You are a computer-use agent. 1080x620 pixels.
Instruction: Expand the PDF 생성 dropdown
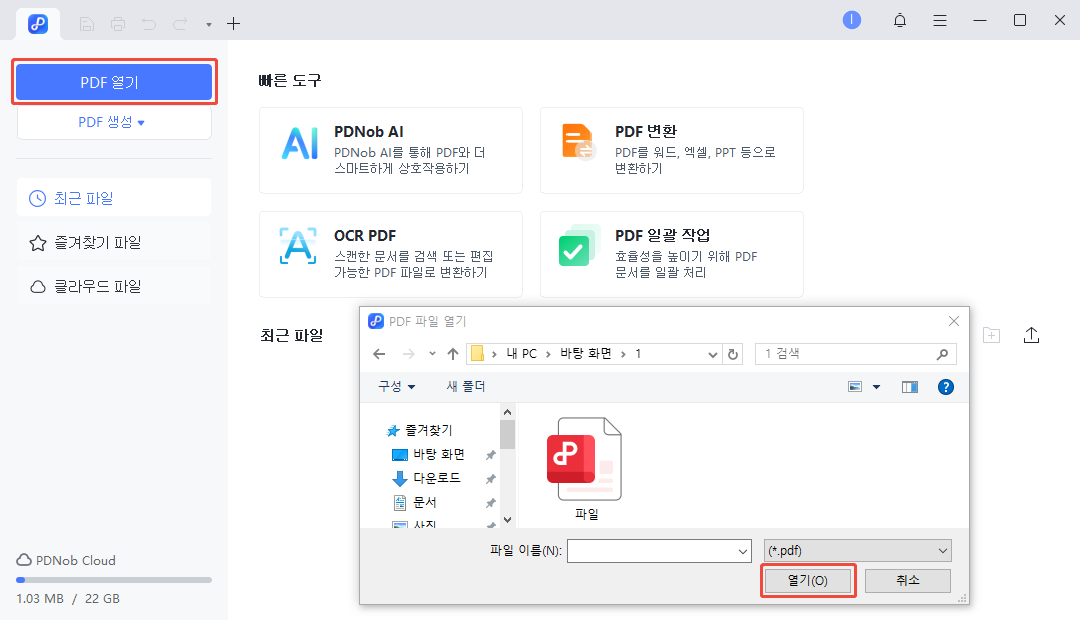click(x=113, y=122)
